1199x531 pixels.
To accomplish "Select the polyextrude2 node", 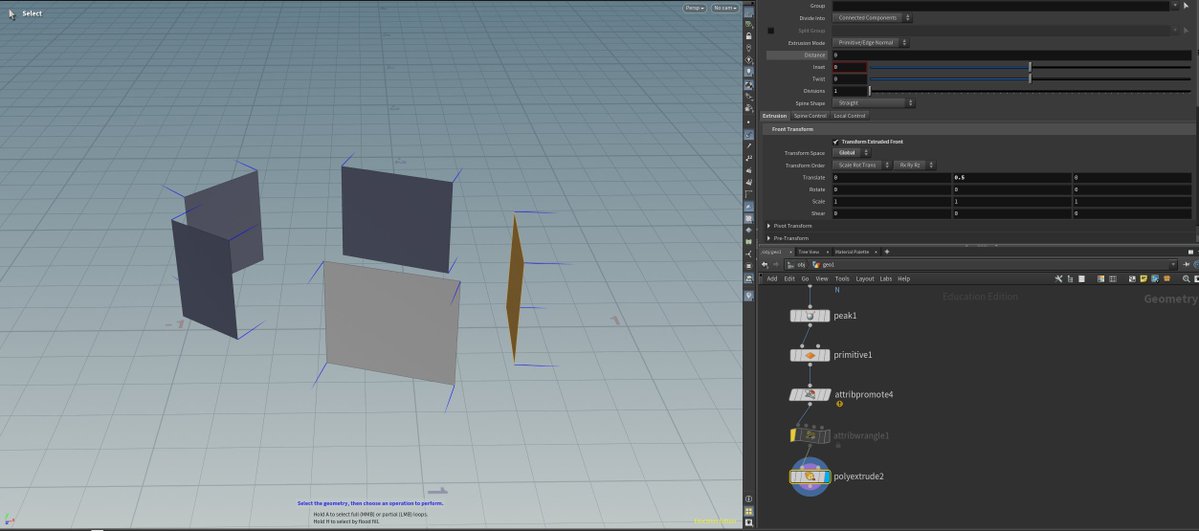I will tap(810, 477).
